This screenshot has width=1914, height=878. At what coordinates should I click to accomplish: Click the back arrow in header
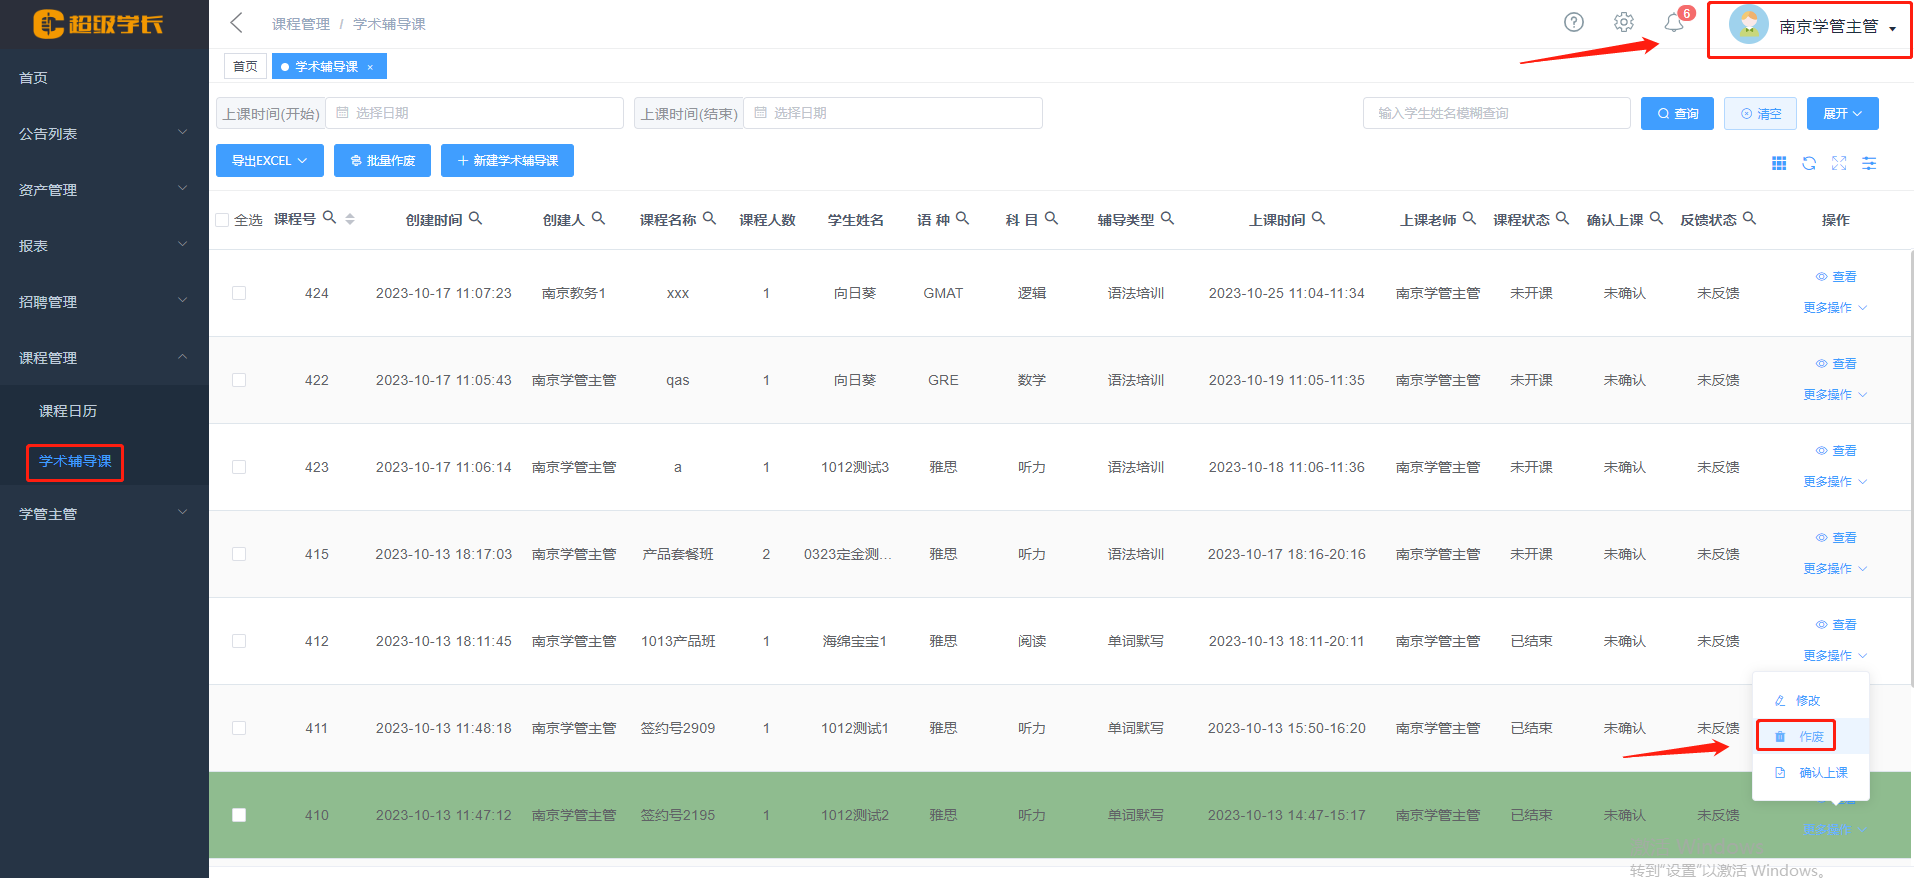[237, 23]
